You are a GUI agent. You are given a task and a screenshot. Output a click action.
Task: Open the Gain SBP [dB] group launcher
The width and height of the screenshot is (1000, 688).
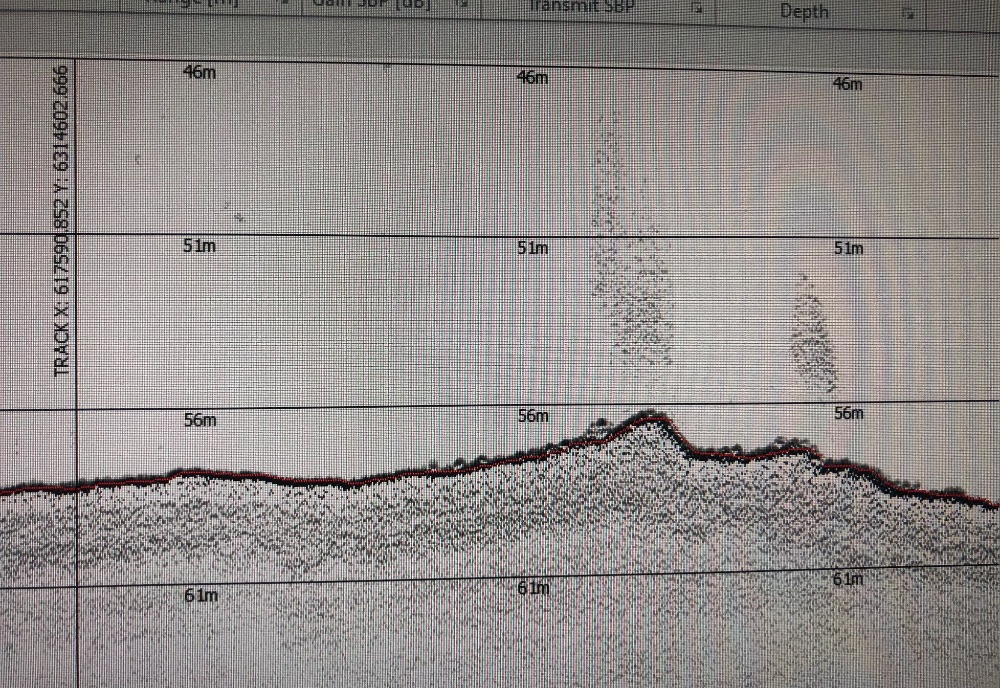pos(463,5)
